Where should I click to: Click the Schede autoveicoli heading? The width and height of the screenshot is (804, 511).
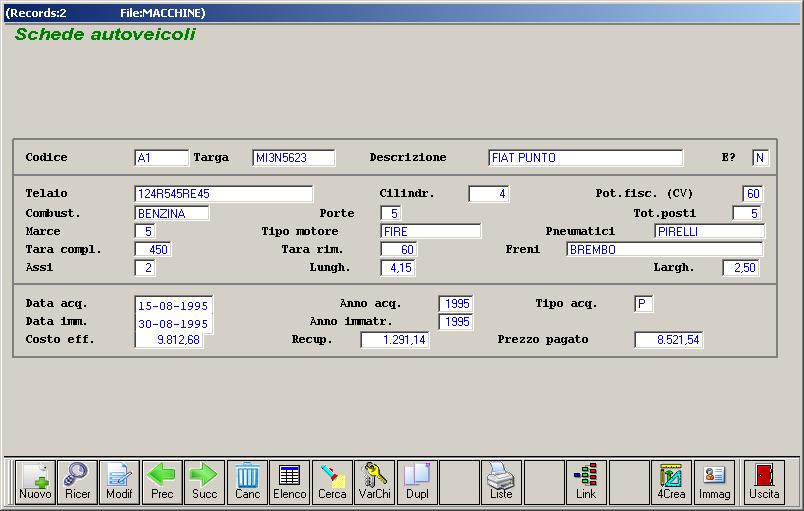click(105, 34)
